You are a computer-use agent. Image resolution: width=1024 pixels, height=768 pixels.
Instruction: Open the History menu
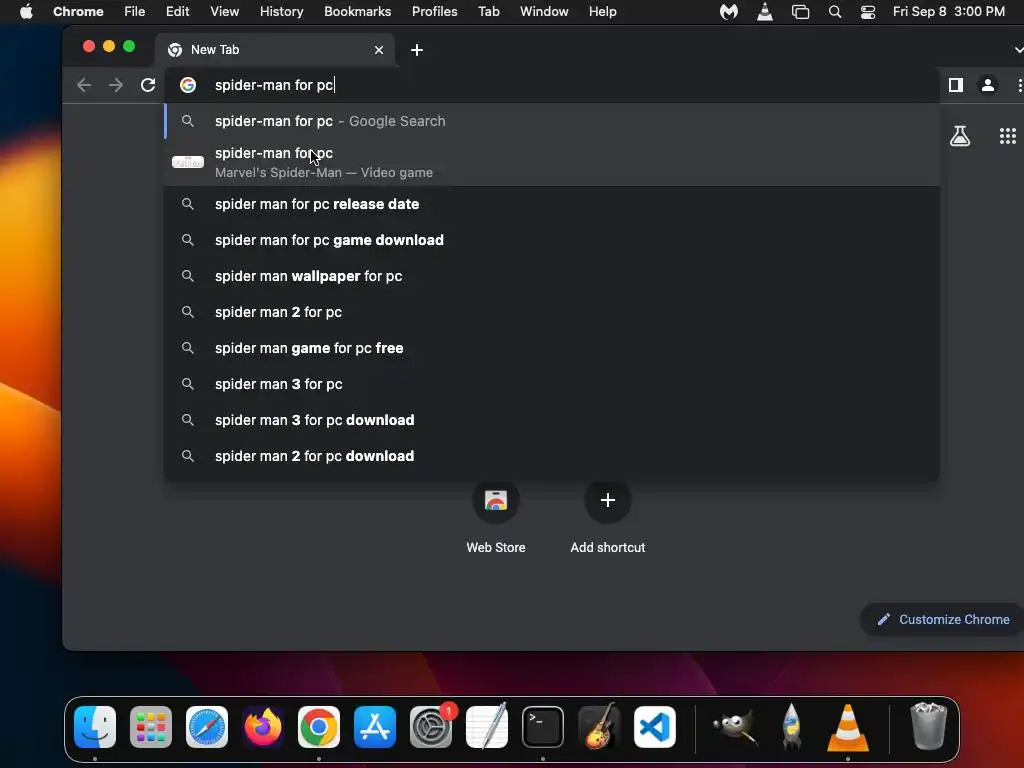pos(281,11)
